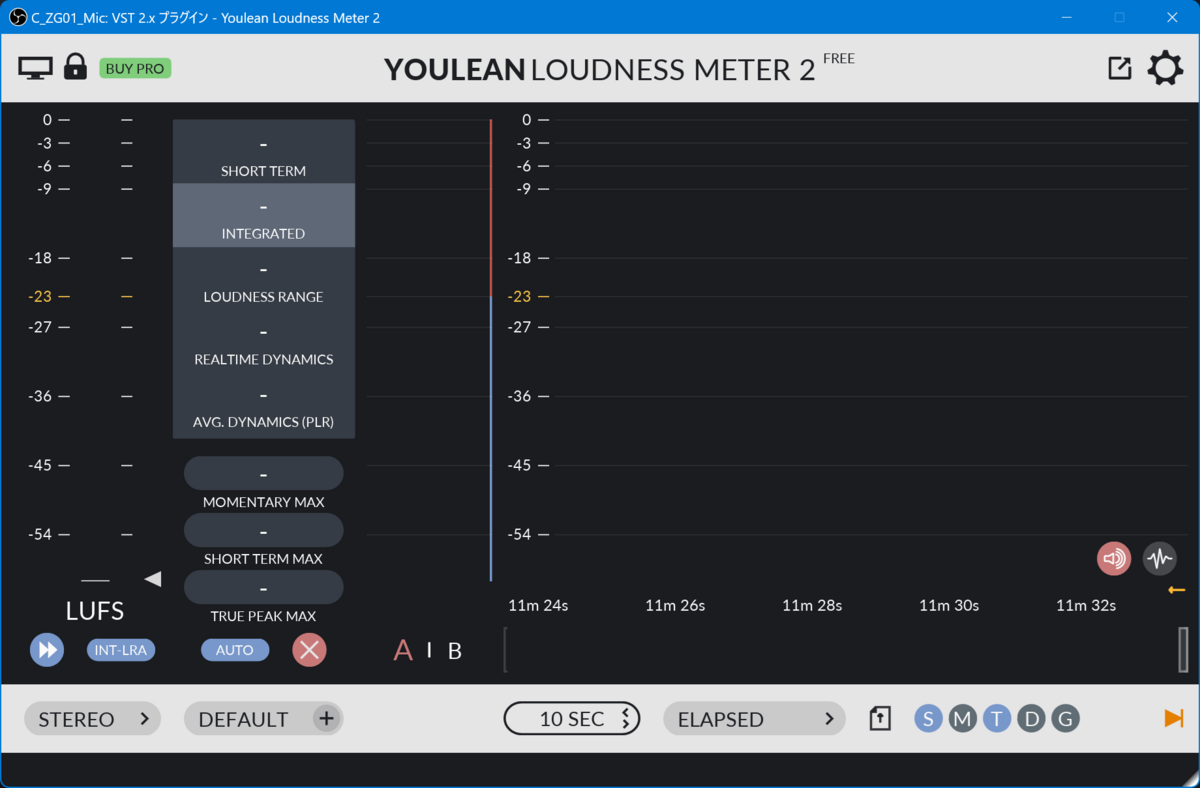
Task: Open the ELAPSED time mode dropdown
Action: tap(754, 719)
